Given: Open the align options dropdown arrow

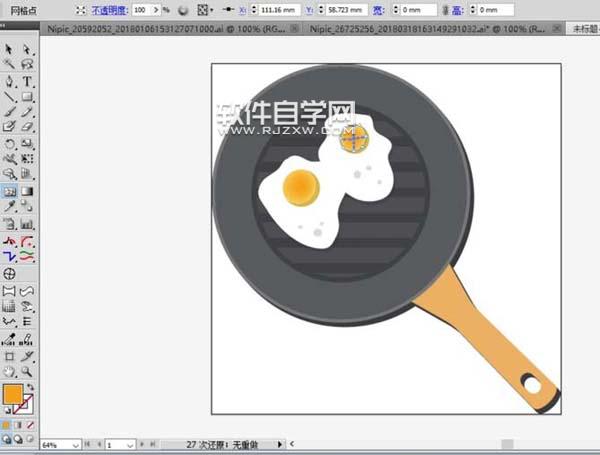Looking at the screenshot, I should tap(212, 10).
